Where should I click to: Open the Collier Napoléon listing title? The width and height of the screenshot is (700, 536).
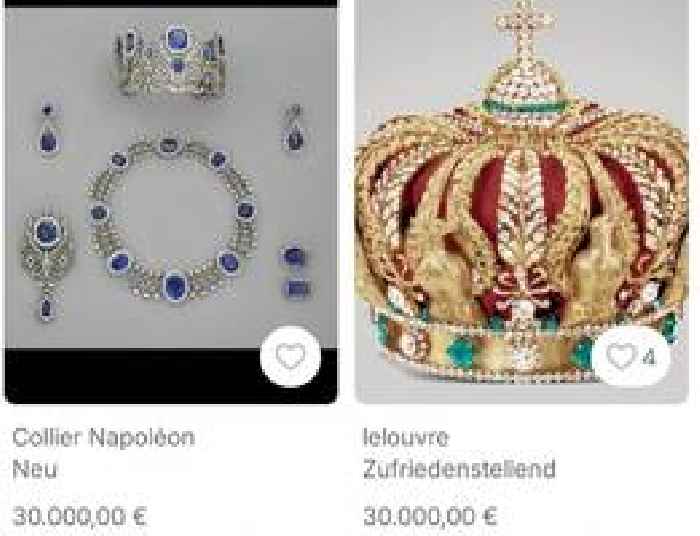click(104, 437)
